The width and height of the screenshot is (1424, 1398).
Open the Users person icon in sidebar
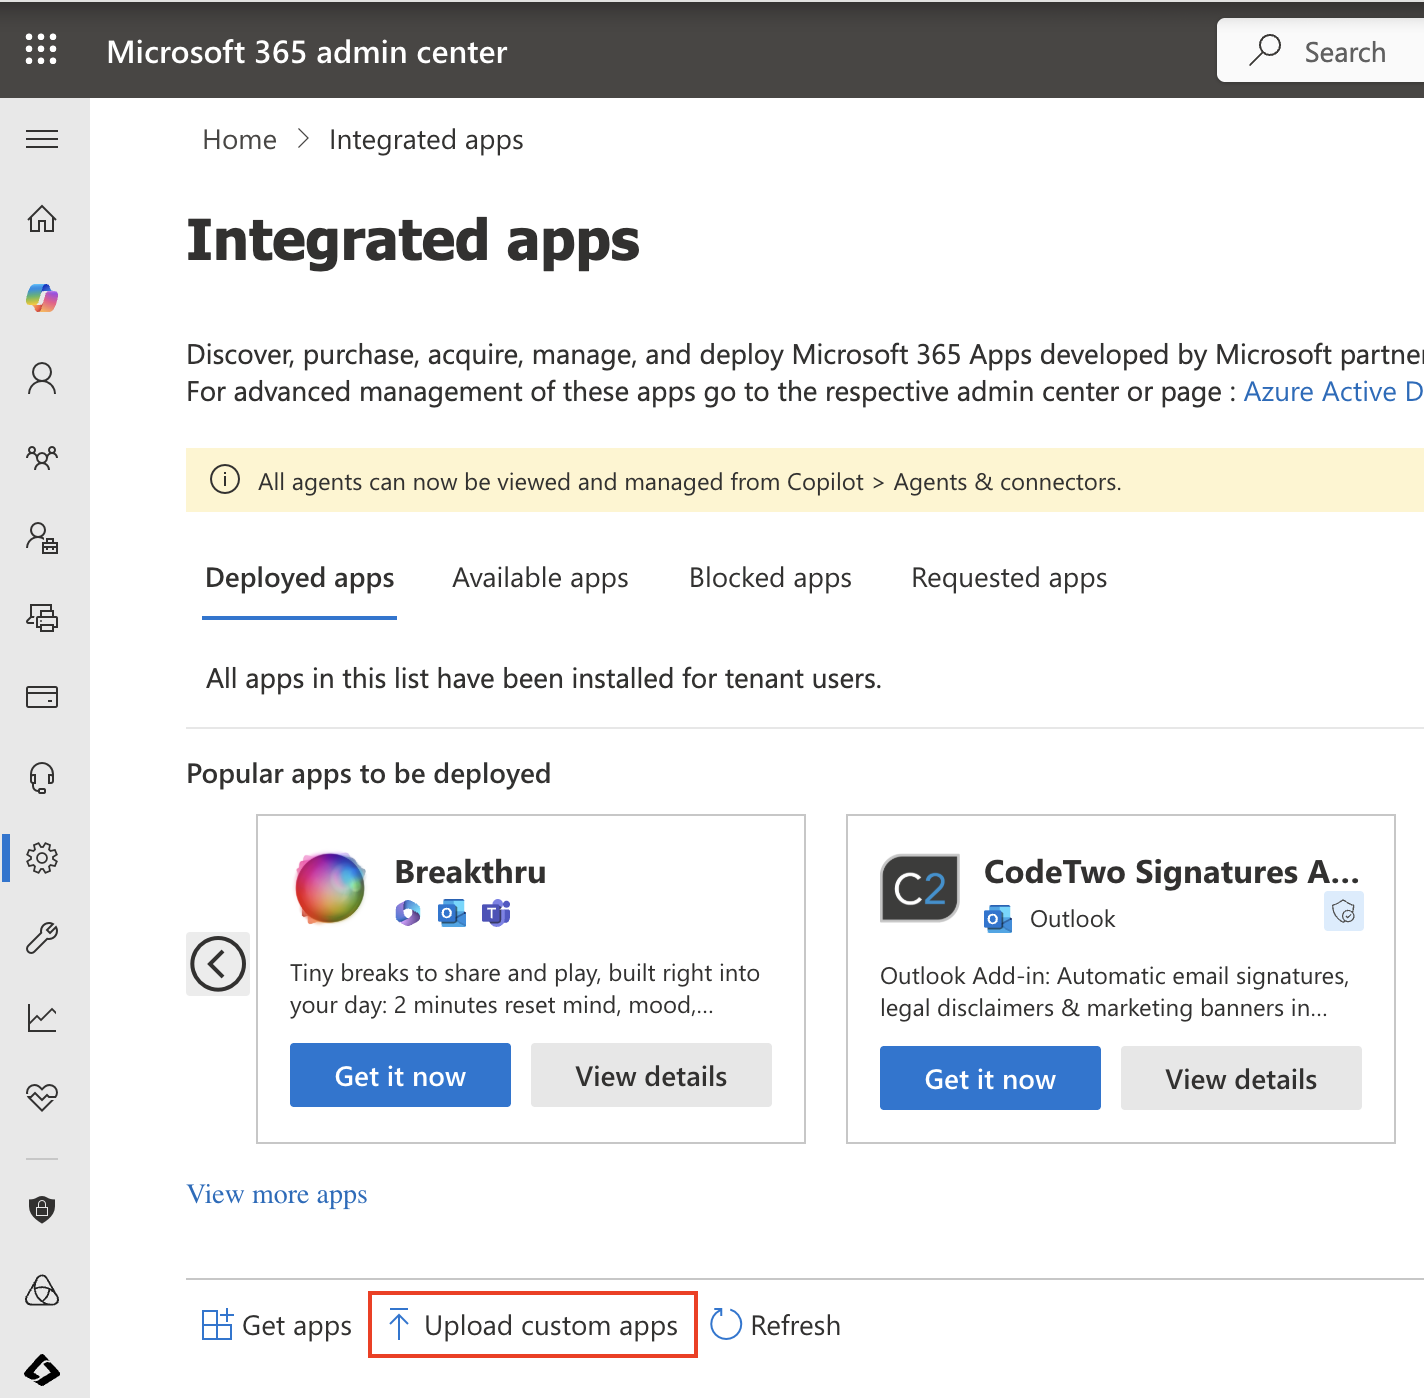[x=42, y=378]
